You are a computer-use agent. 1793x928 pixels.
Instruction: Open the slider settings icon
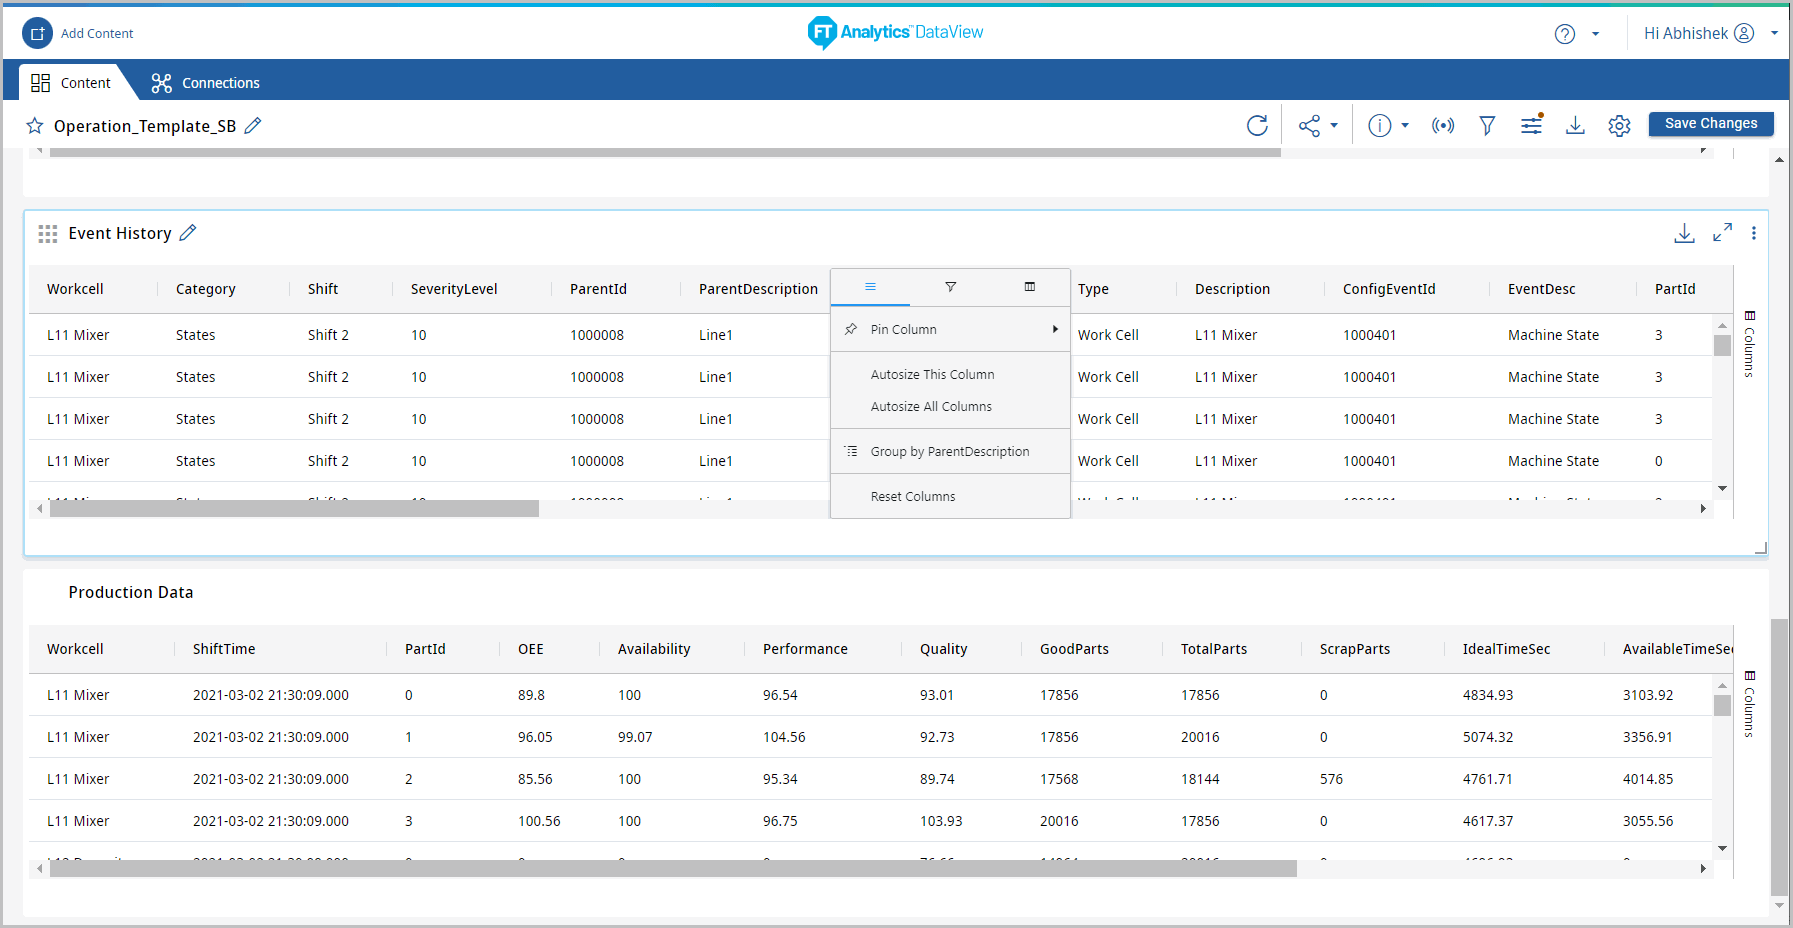click(x=1531, y=125)
